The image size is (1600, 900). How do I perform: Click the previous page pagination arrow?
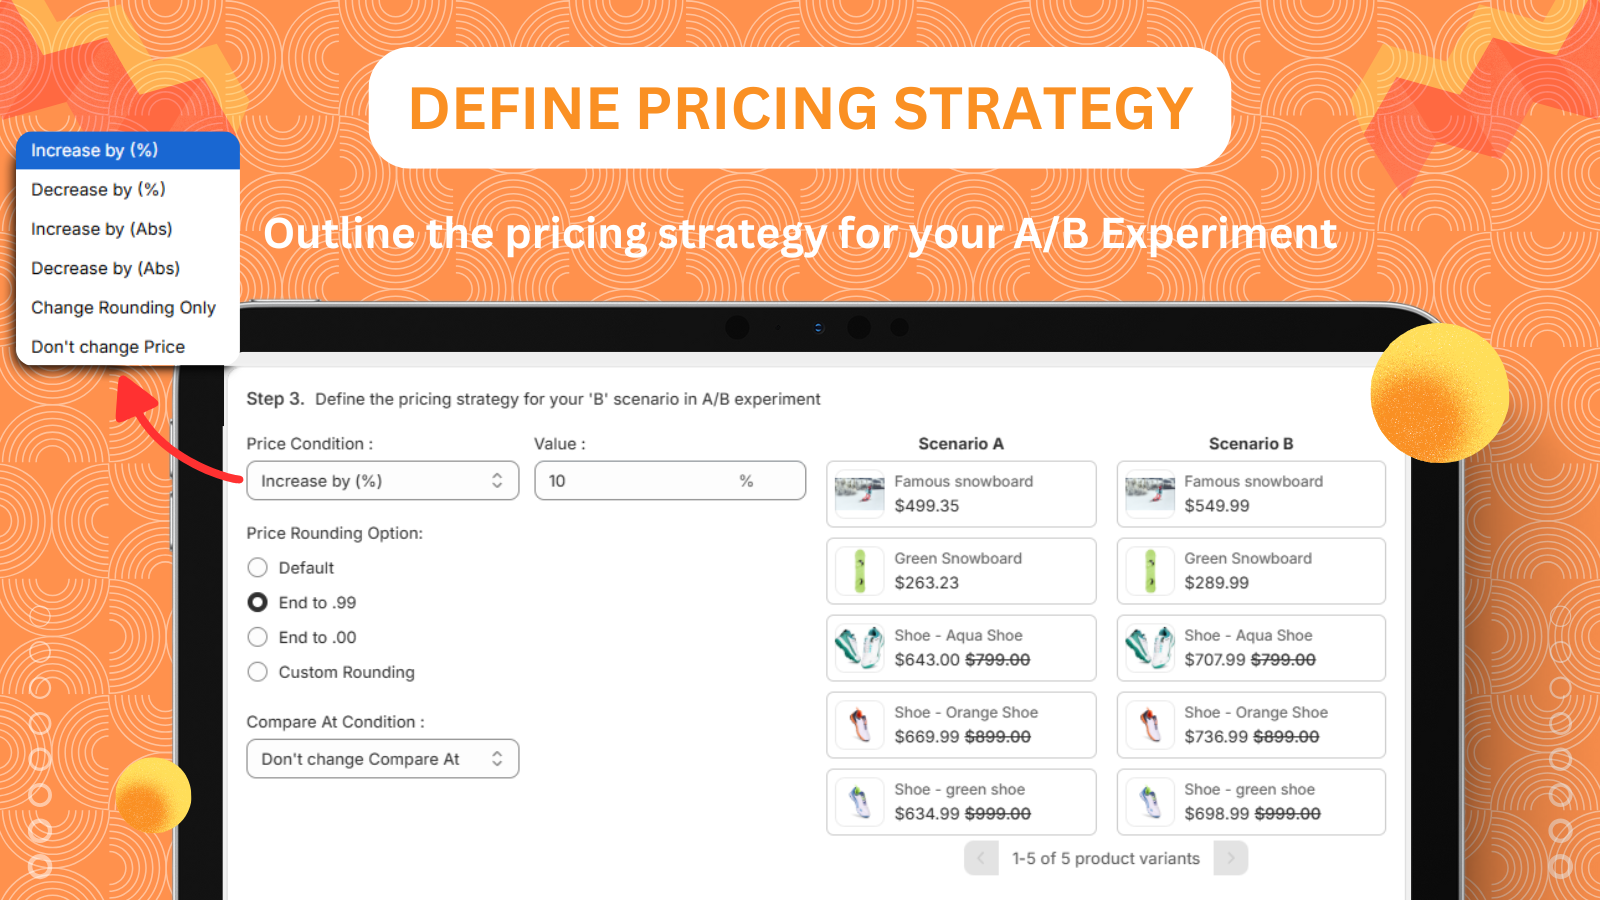tap(981, 858)
